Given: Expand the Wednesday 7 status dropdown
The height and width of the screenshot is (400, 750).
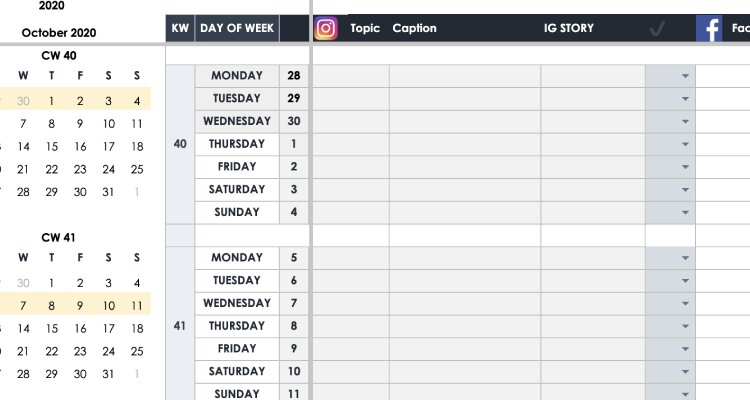Looking at the screenshot, I should [x=686, y=303].
